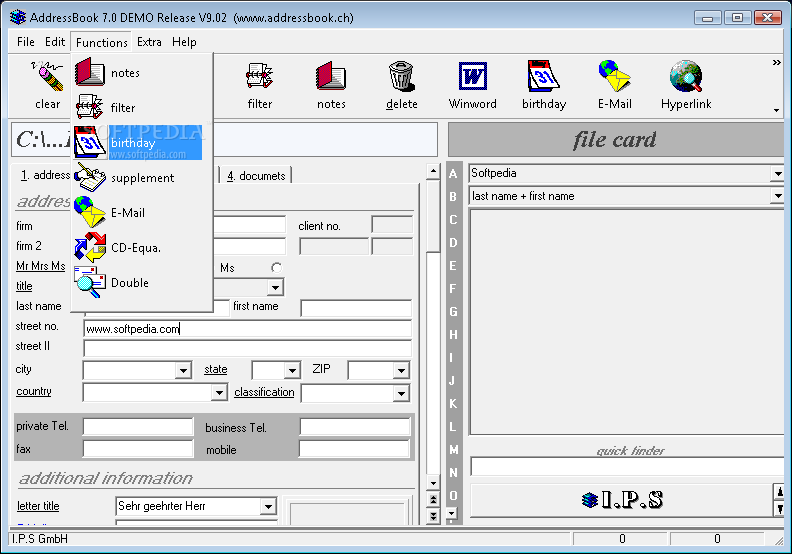
Task: Expand the classification dropdown
Action: pyautogui.click(x=401, y=393)
